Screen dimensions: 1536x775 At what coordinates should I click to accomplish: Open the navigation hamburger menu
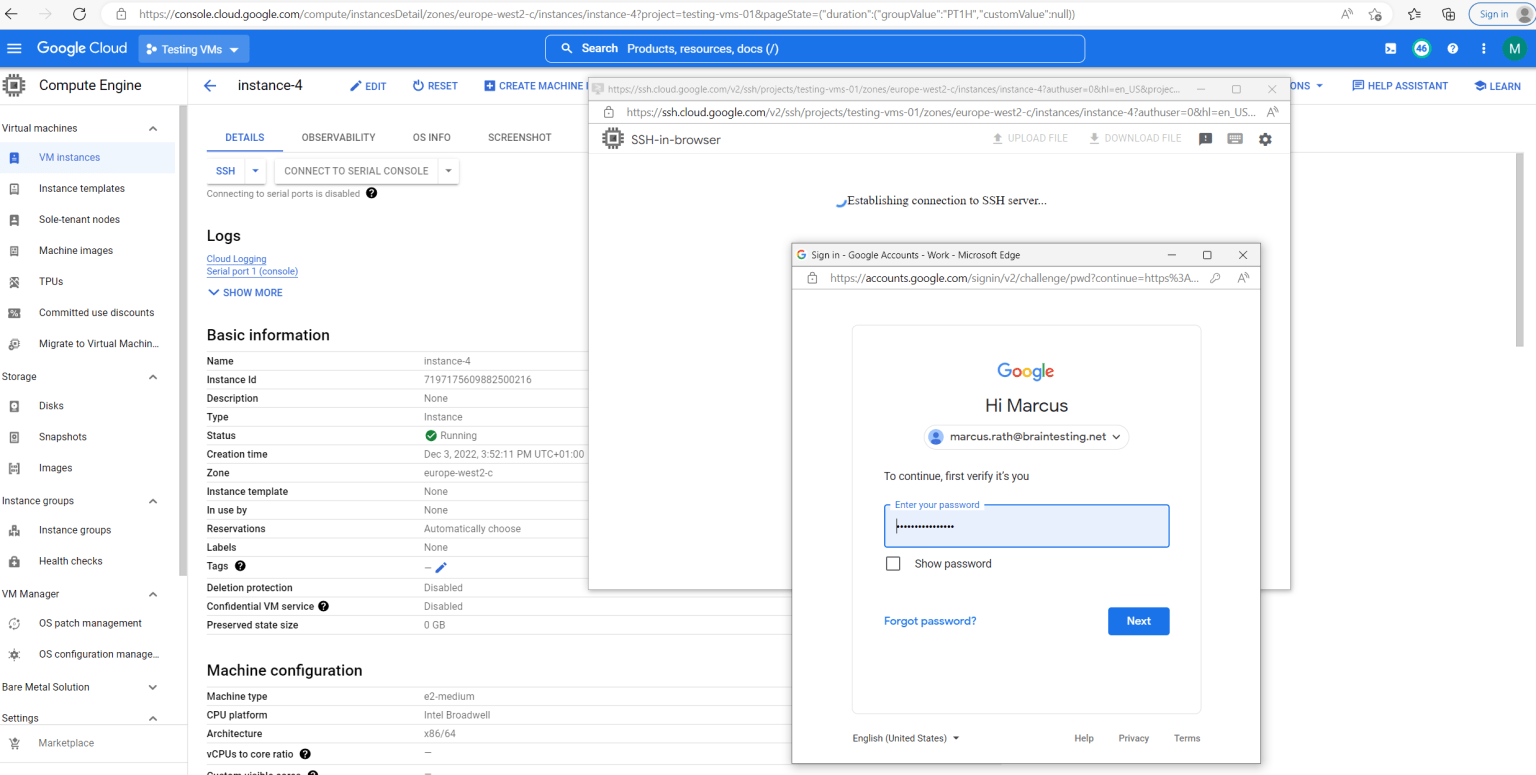click(x=15, y=48)
